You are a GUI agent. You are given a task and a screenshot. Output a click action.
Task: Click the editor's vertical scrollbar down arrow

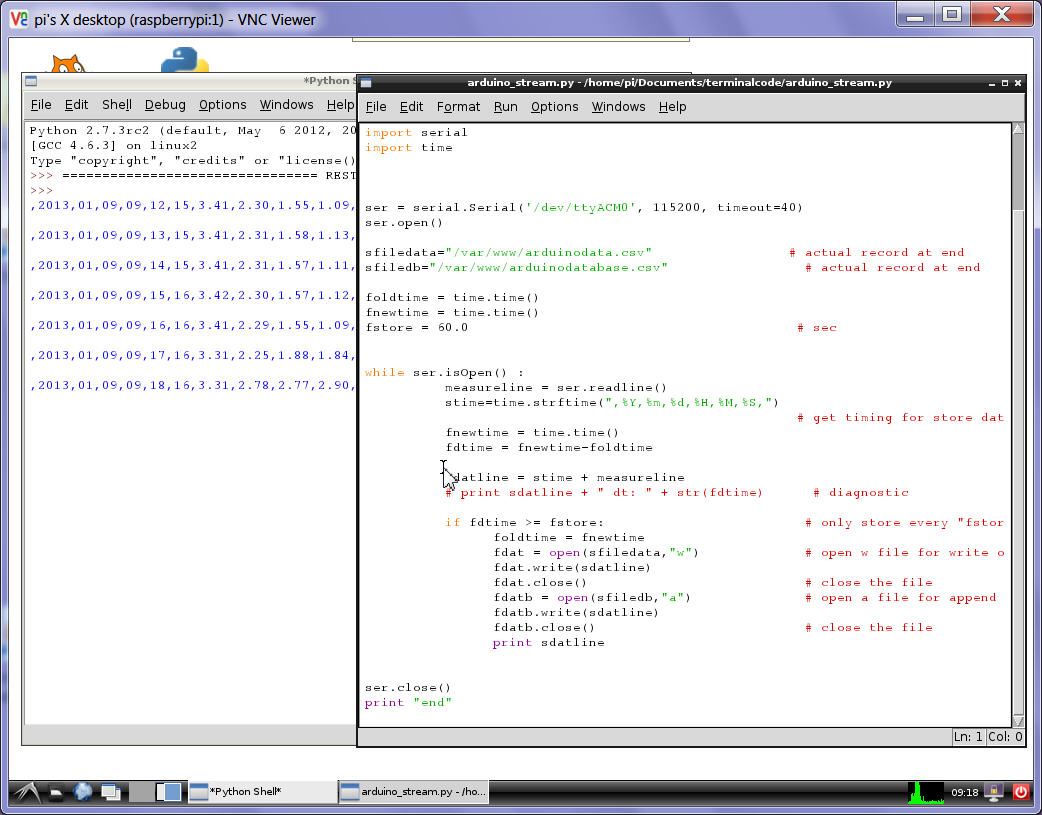[1017, 720]
